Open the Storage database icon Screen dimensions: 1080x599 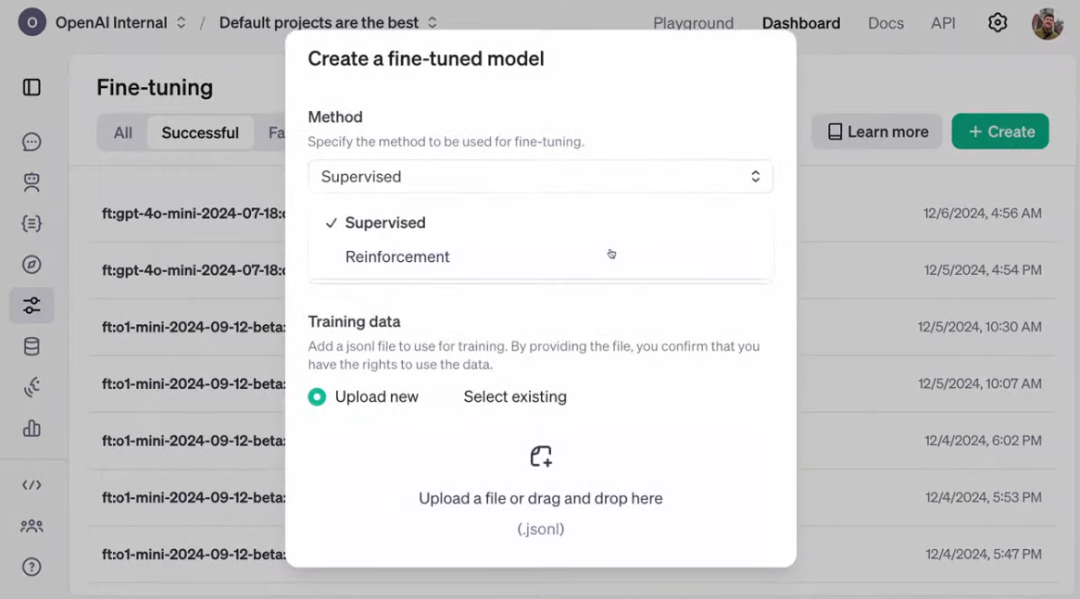coord(32,346)
